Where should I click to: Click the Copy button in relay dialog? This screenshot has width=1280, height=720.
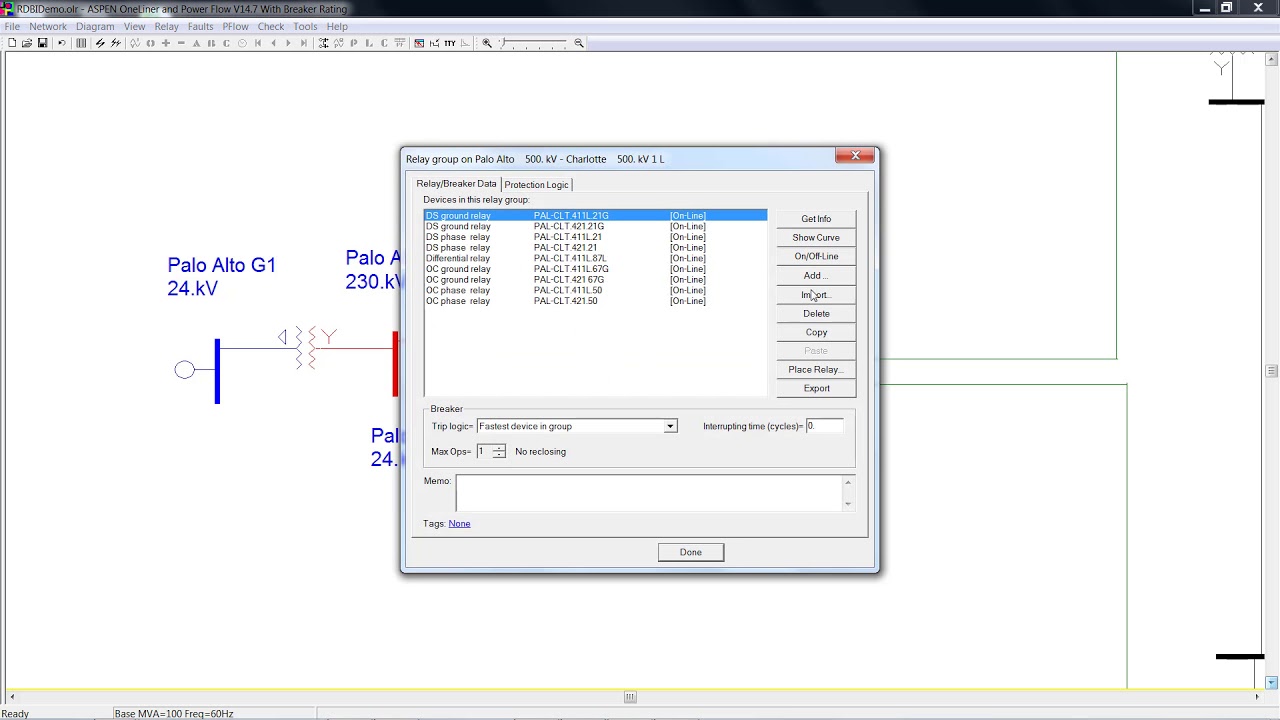tap(816, 333)
